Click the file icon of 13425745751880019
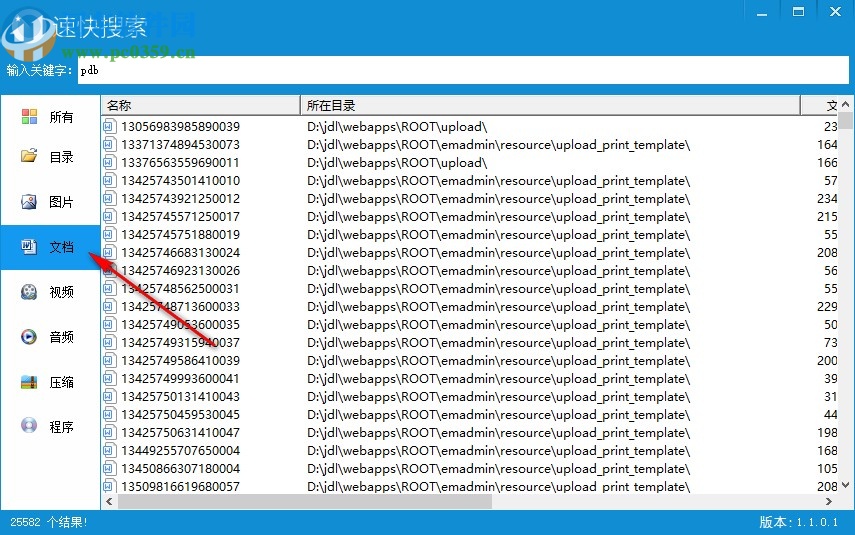The height and width of the screenshot is (535, 855). click(109, 235)
